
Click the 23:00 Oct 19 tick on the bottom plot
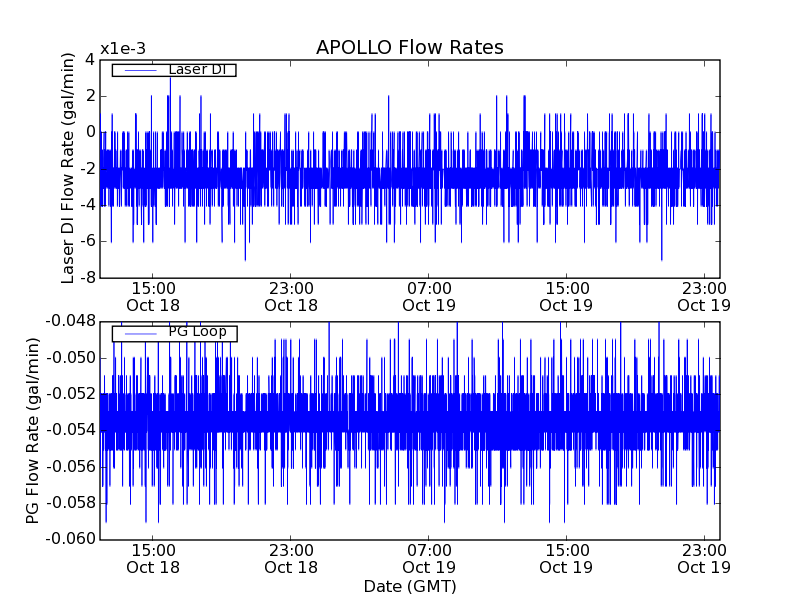pos(705,558)
